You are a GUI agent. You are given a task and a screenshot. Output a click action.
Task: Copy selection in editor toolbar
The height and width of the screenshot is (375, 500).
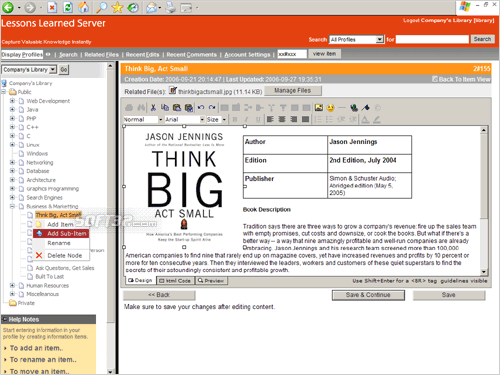[165, 108]
